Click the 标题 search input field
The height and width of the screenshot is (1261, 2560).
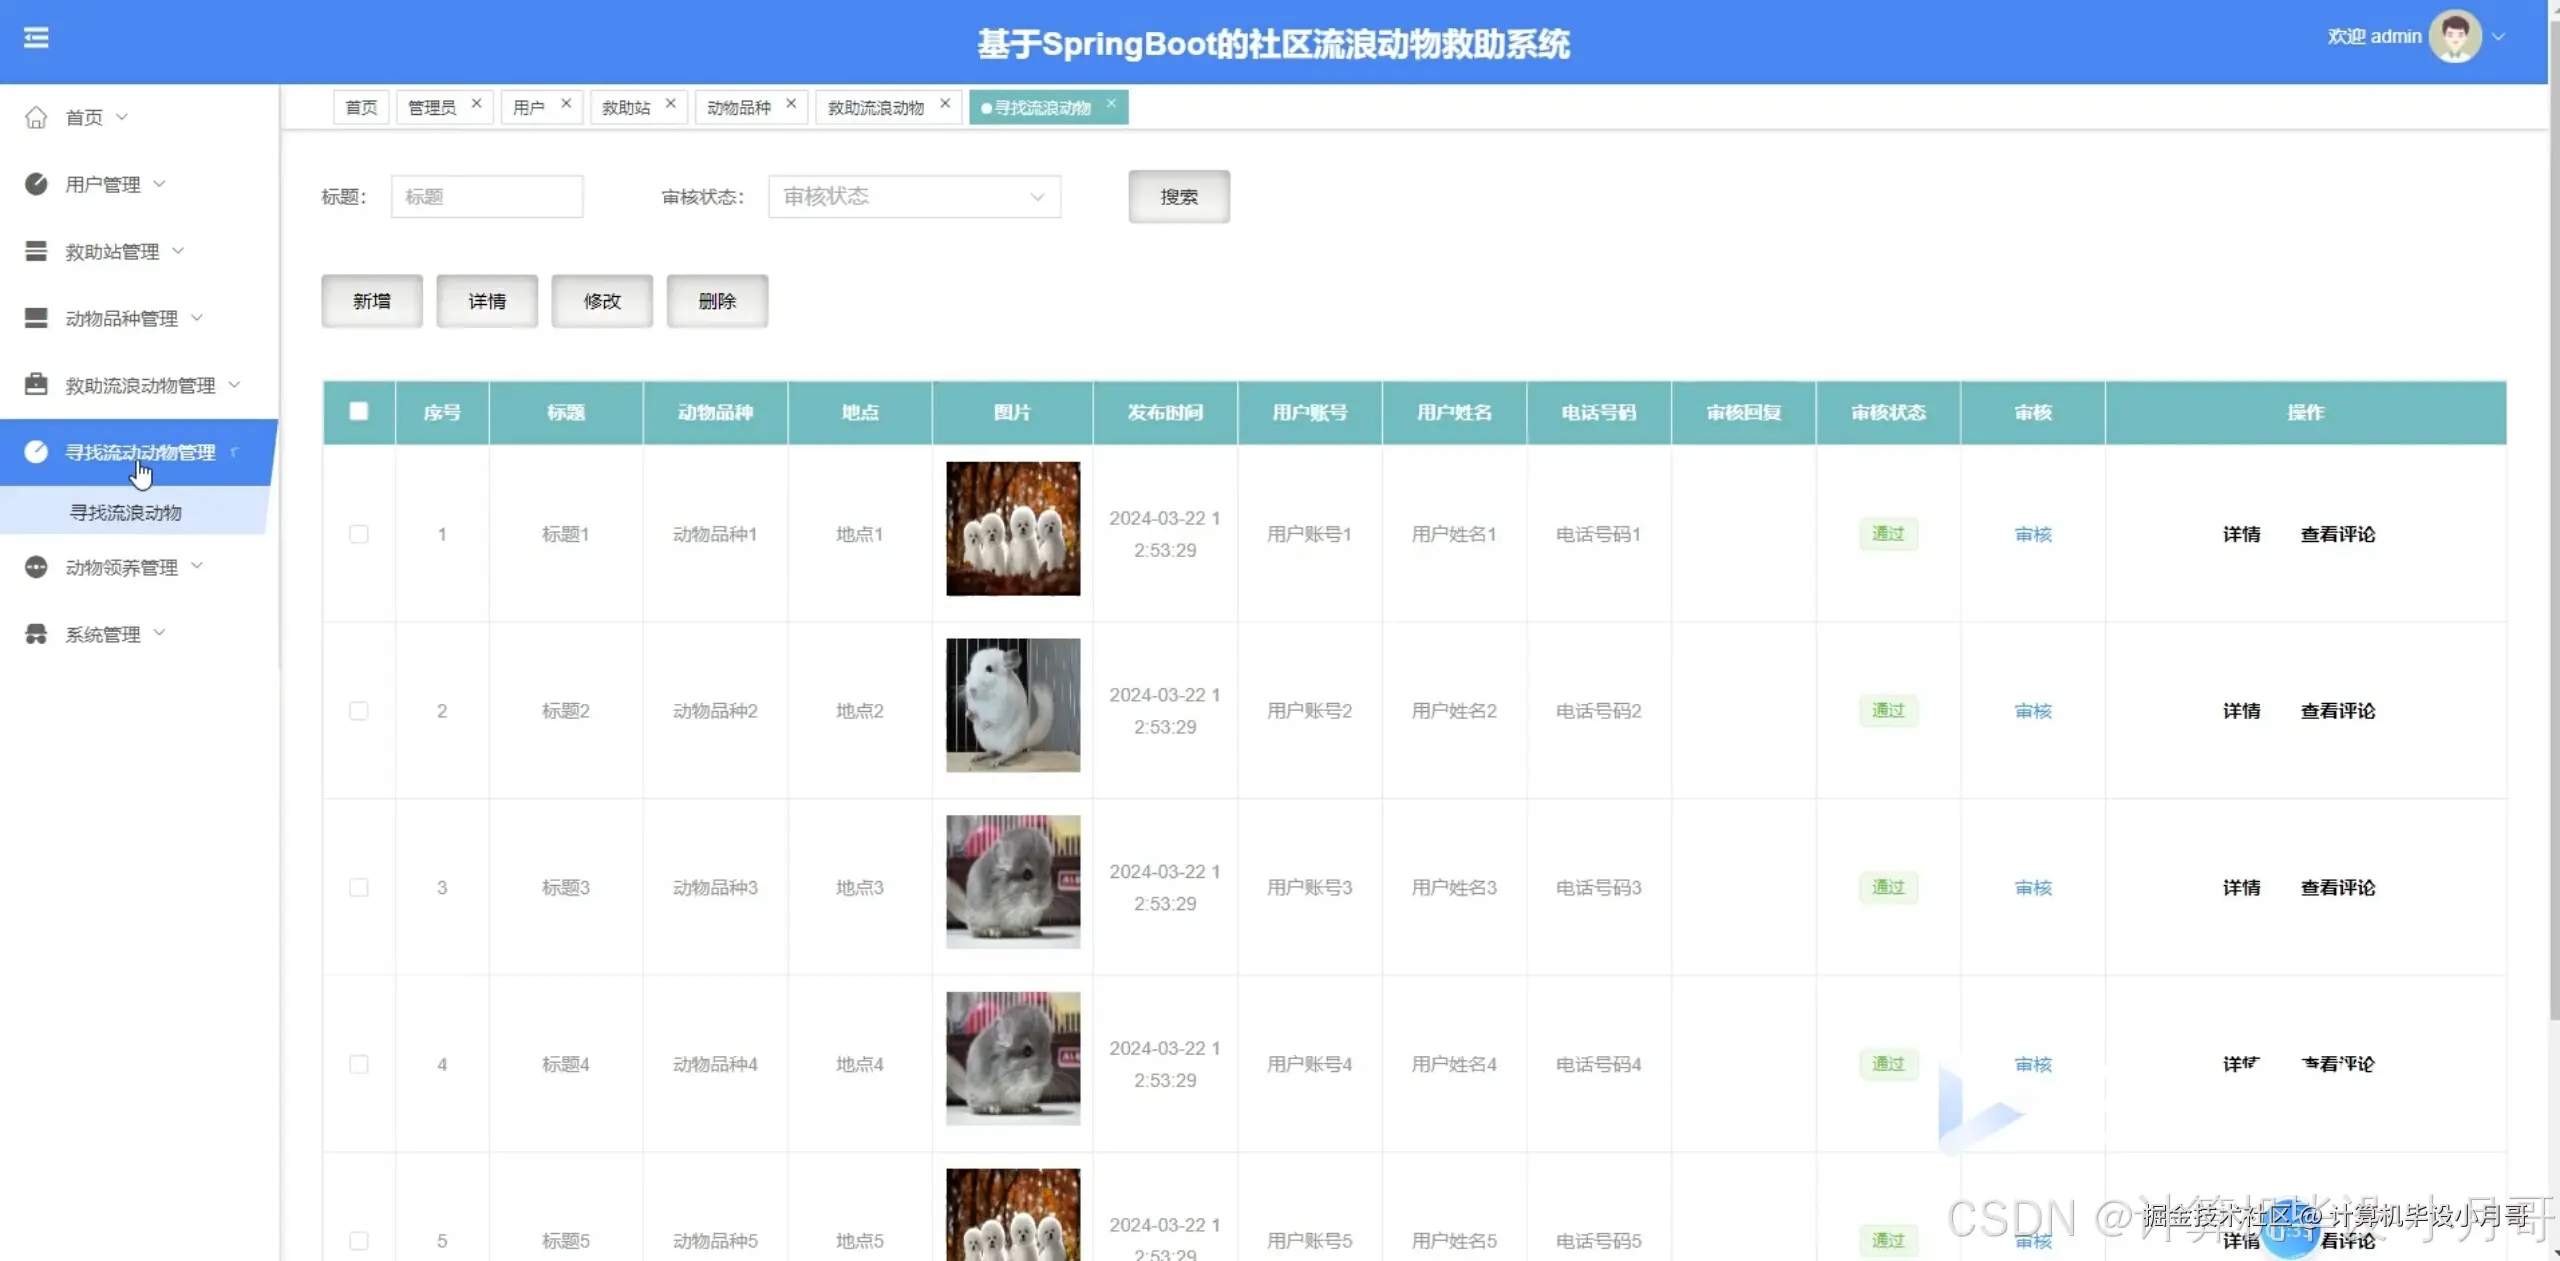tap(487, 197)
